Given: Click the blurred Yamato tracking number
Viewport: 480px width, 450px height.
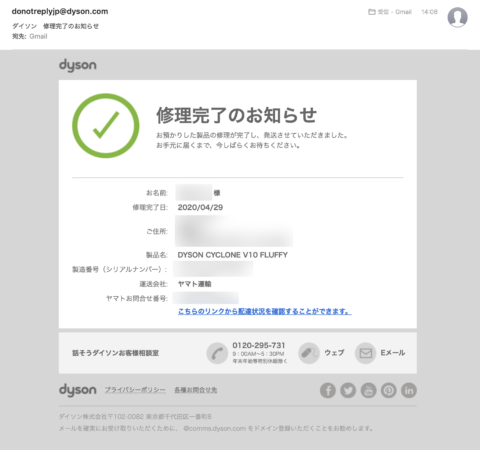Looking at the screenshot, I should [x=206, y=298].
